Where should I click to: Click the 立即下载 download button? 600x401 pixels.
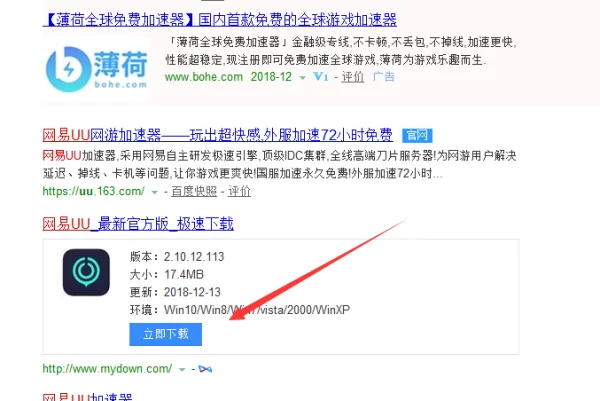point(165,334)
